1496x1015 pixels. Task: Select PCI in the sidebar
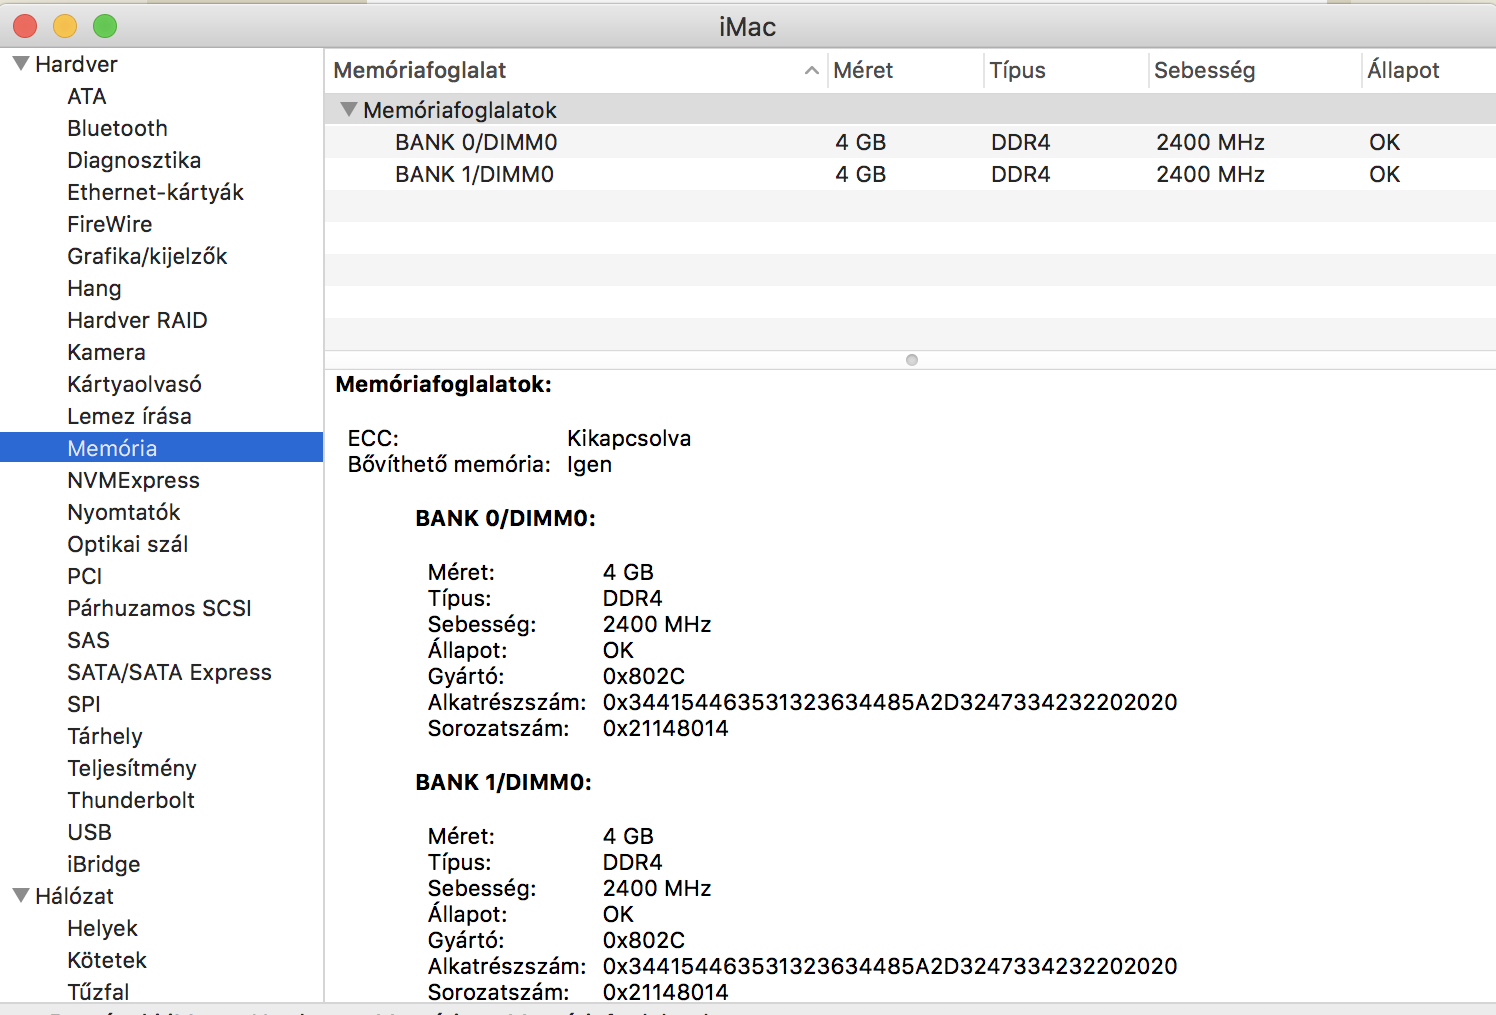click(84, 576)
